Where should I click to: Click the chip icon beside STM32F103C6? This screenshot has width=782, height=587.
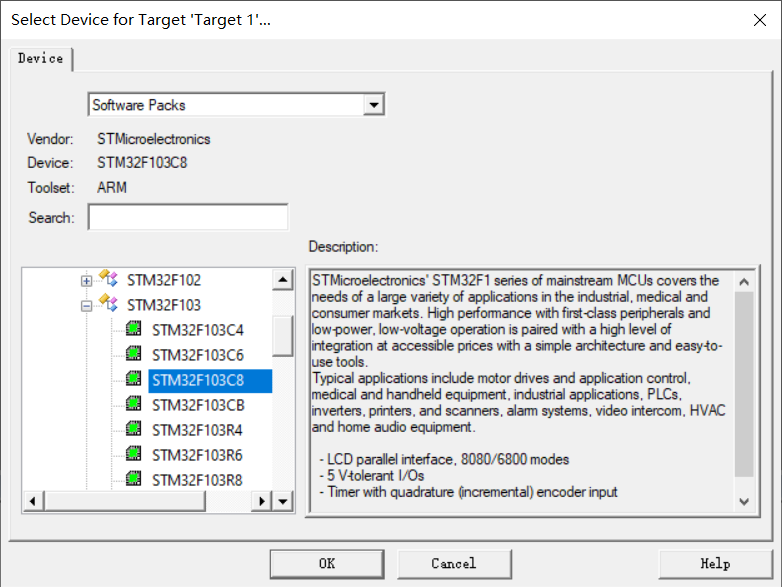pos(134,353)
